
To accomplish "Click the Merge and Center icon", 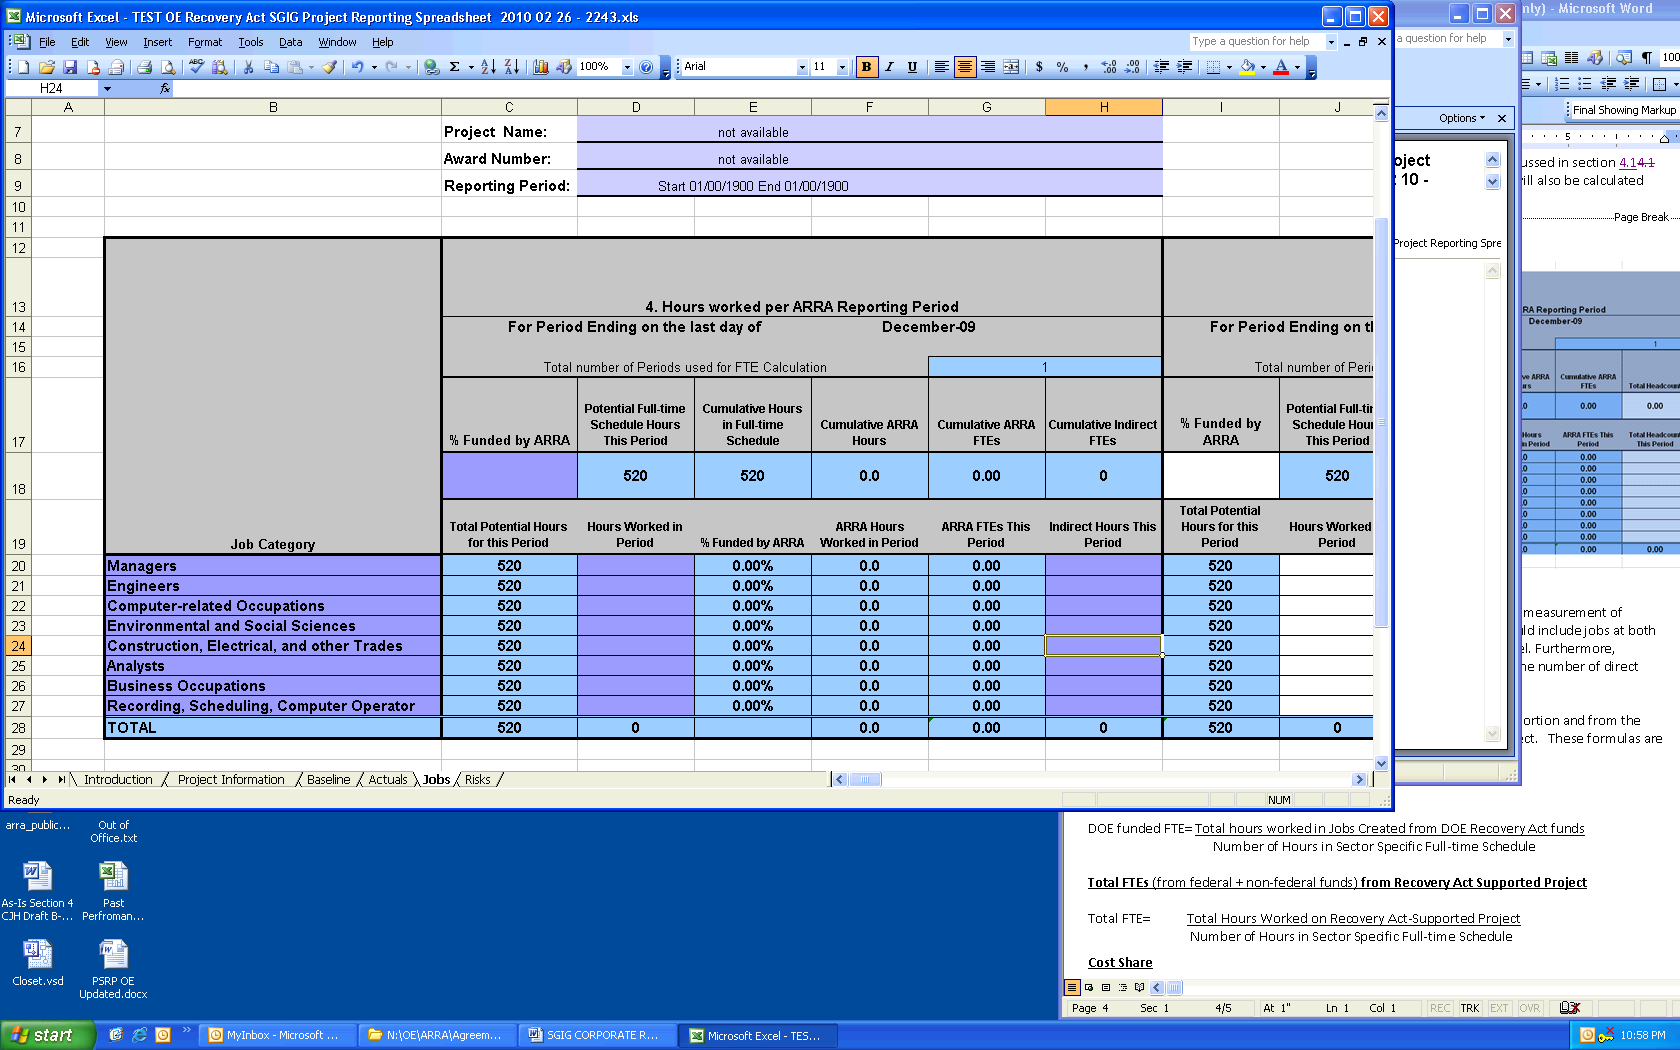I will click(x=1011, y=67).
